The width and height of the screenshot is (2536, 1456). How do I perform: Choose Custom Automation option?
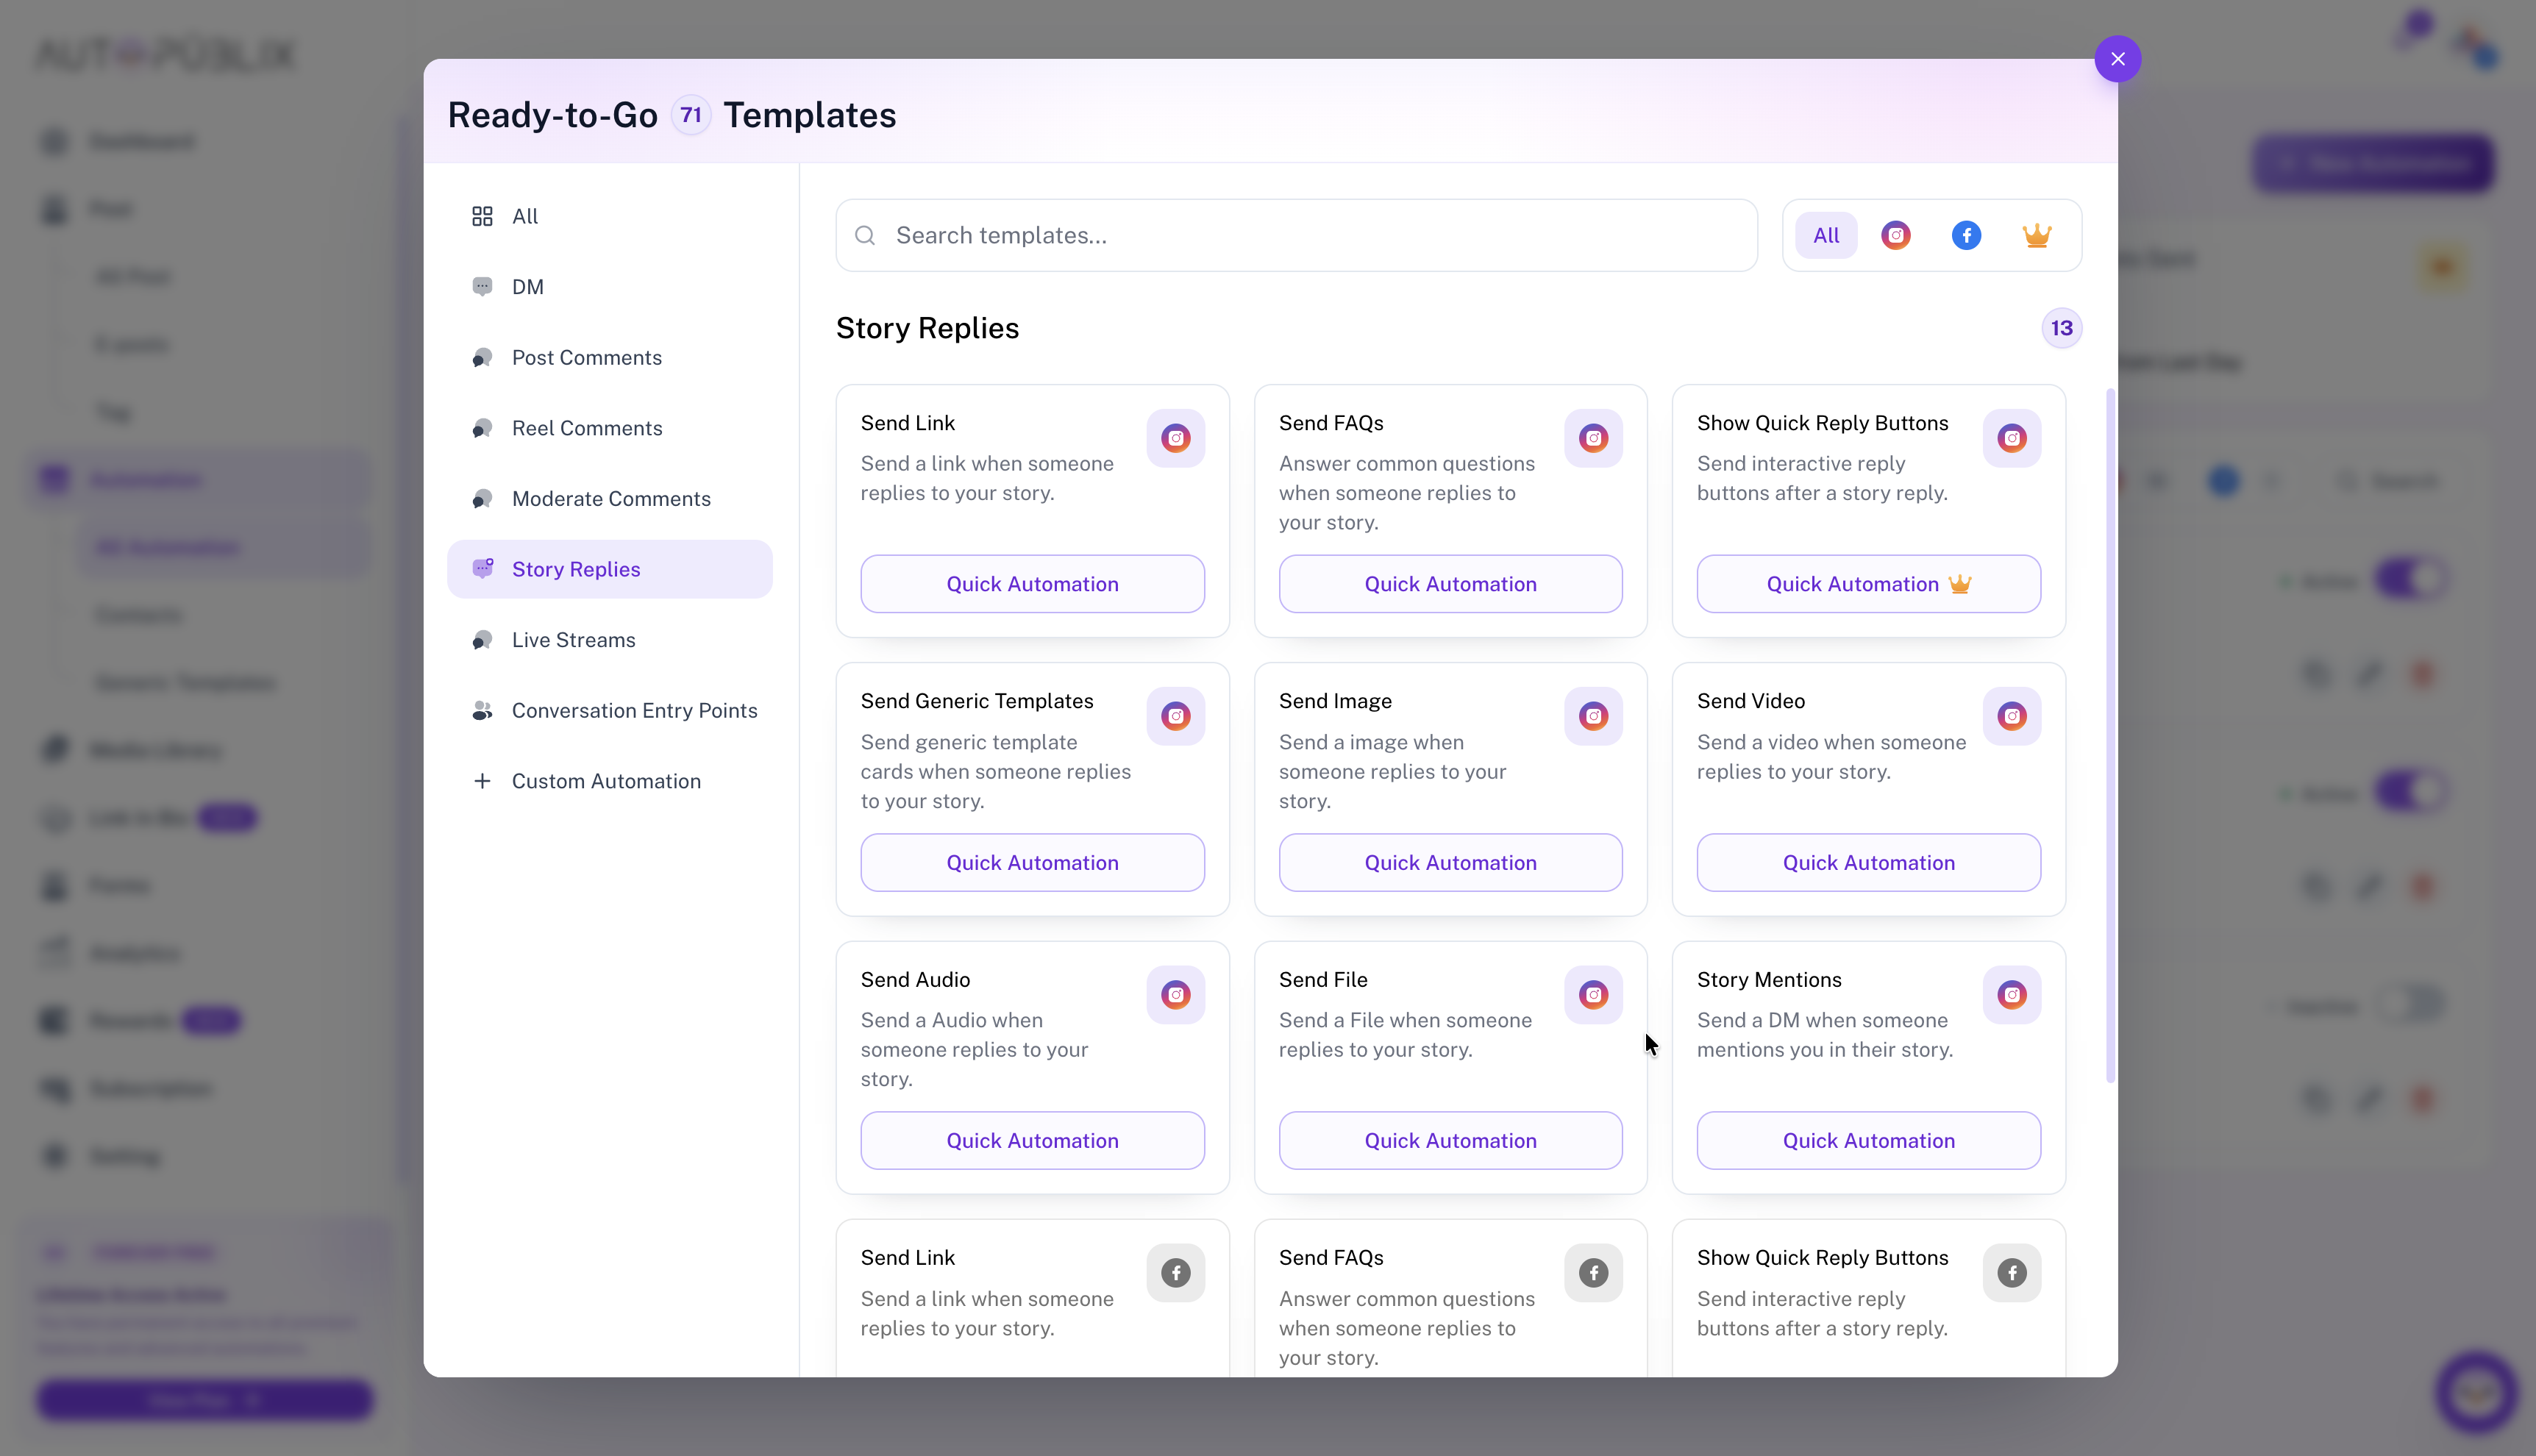[609, 781]
